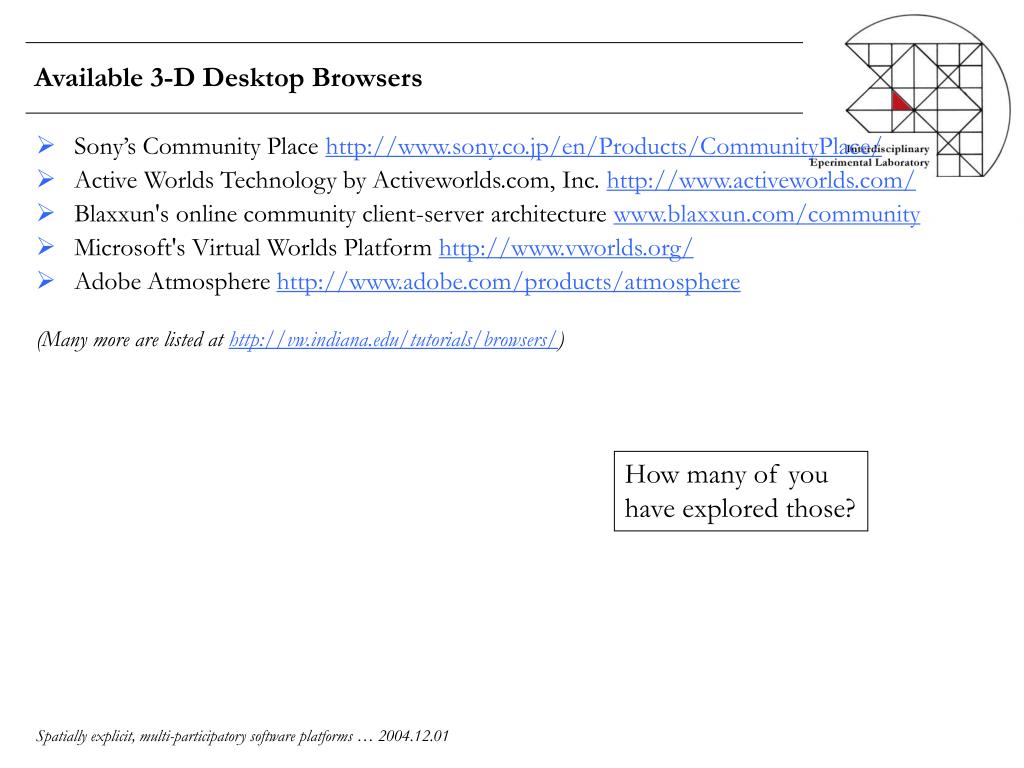Select the text 'Microsoft's Virtual Worlds Platform'
Screen dimensions: 1024x768
[253, 248]
